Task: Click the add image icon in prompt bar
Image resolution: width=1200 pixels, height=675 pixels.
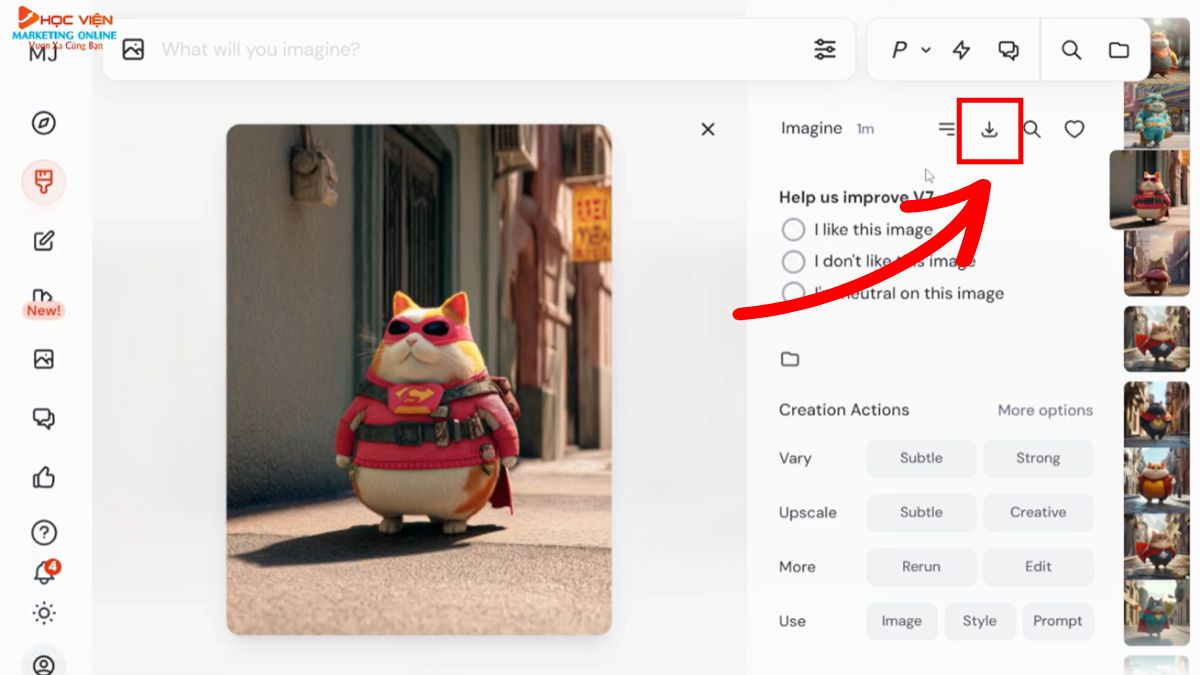Action: pyautogui.click(x=133, y=49)
